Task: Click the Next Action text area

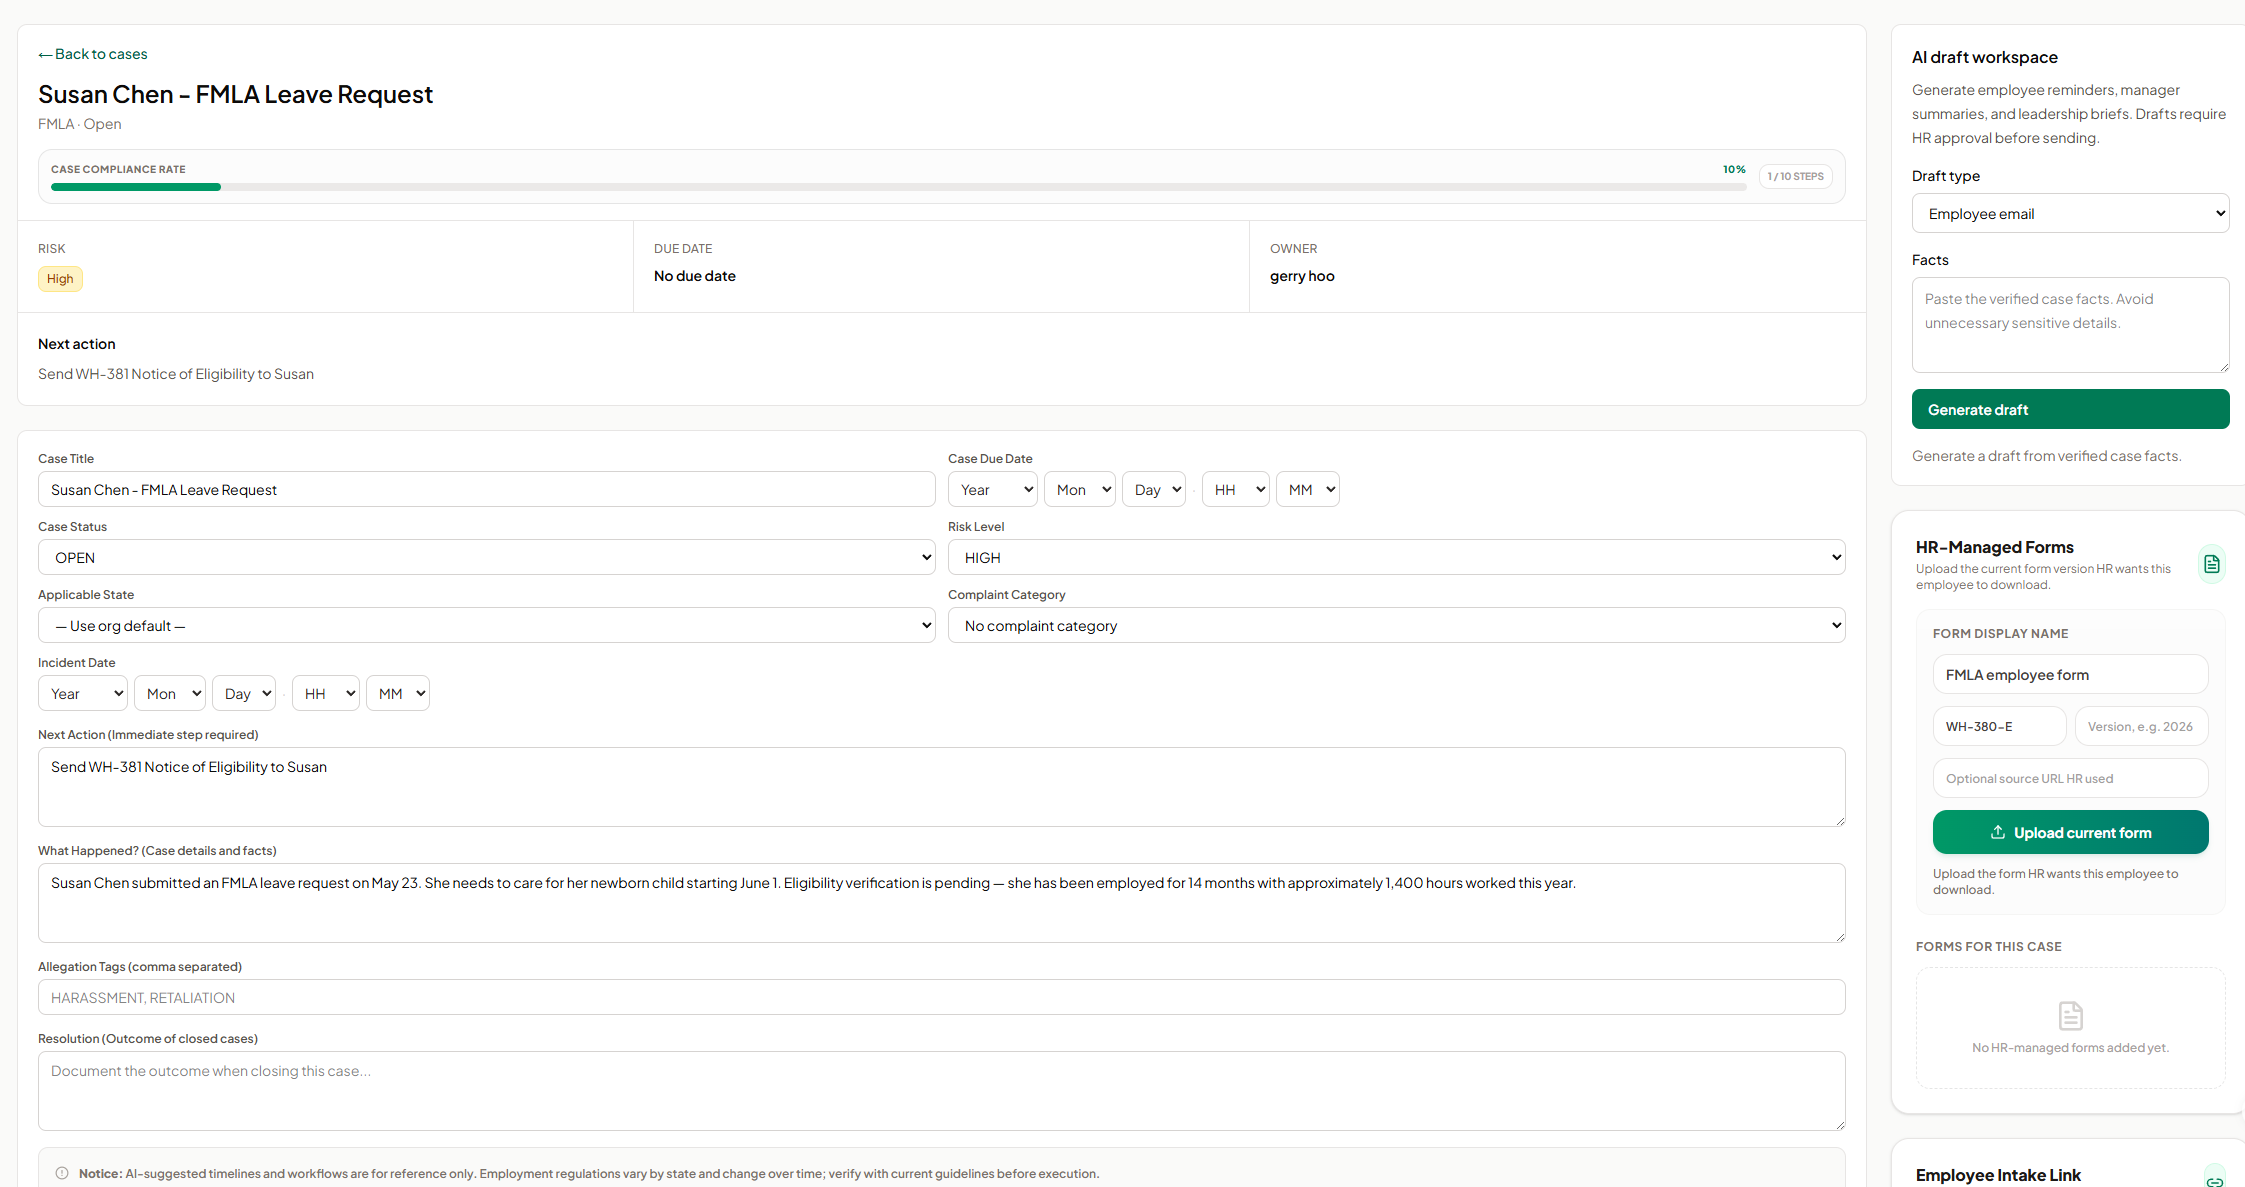Action: click(941, 787)
